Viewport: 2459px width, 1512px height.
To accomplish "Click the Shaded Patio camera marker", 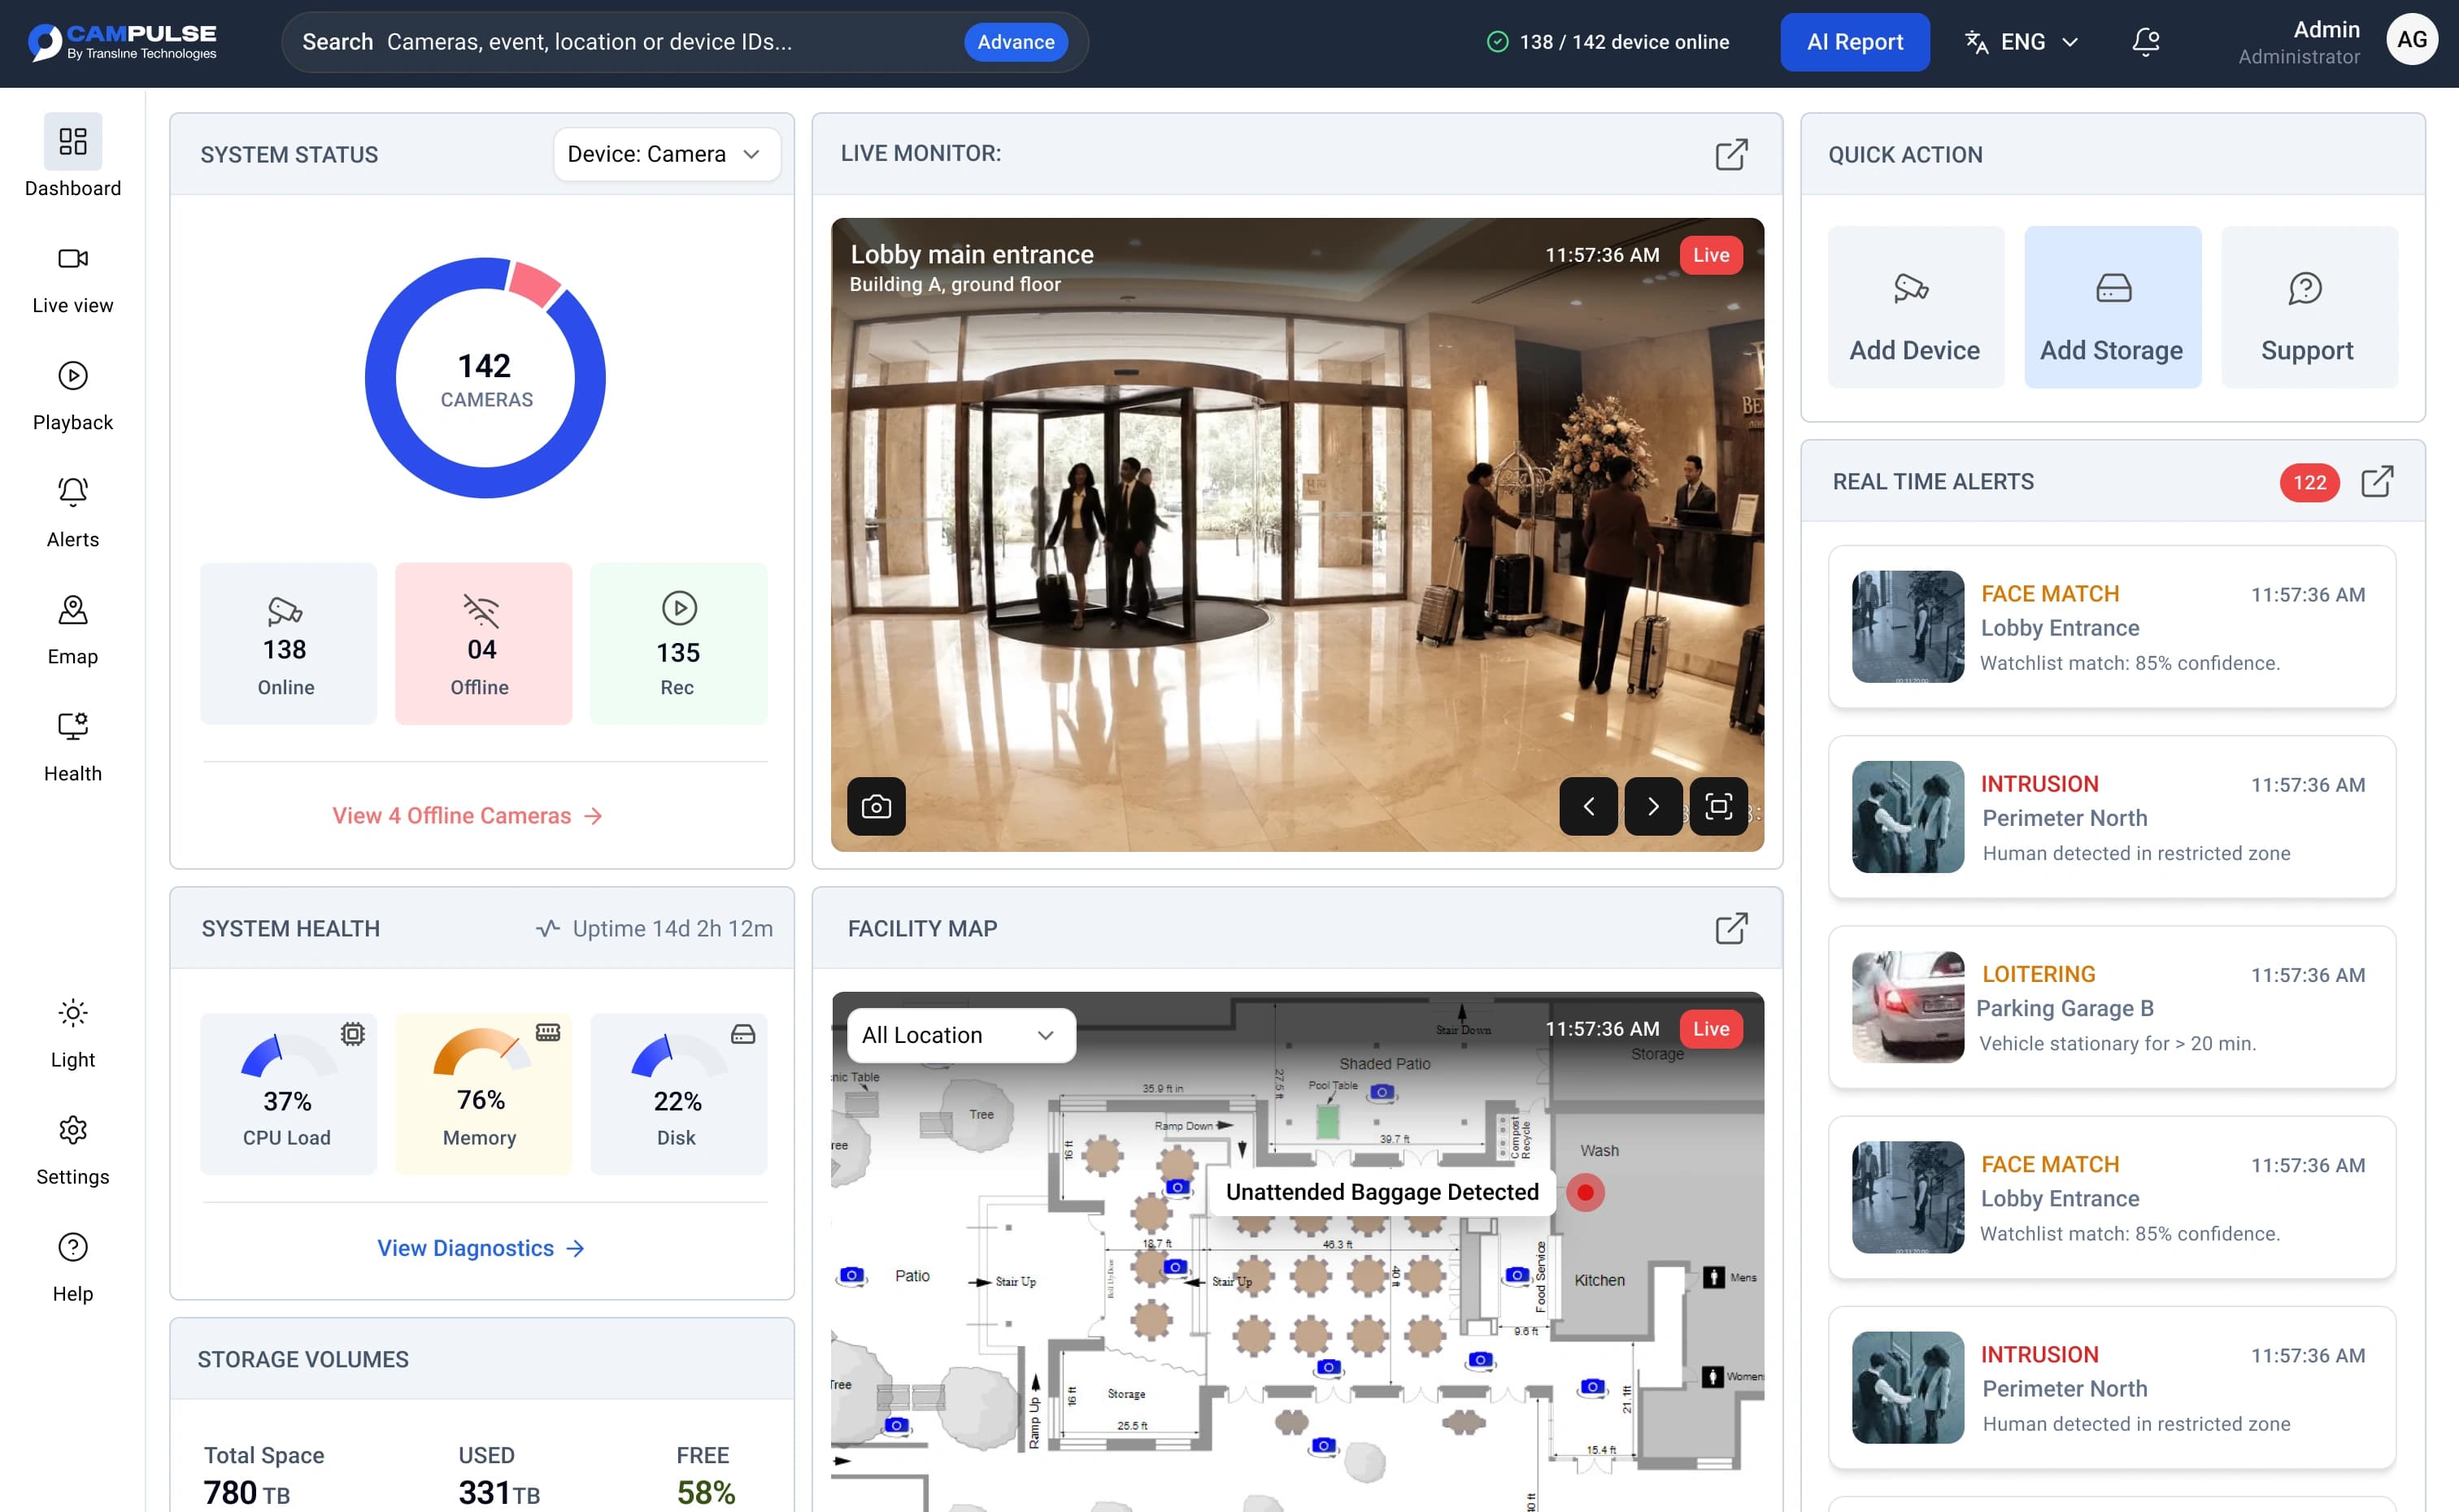I will tap(1382, 1092).
